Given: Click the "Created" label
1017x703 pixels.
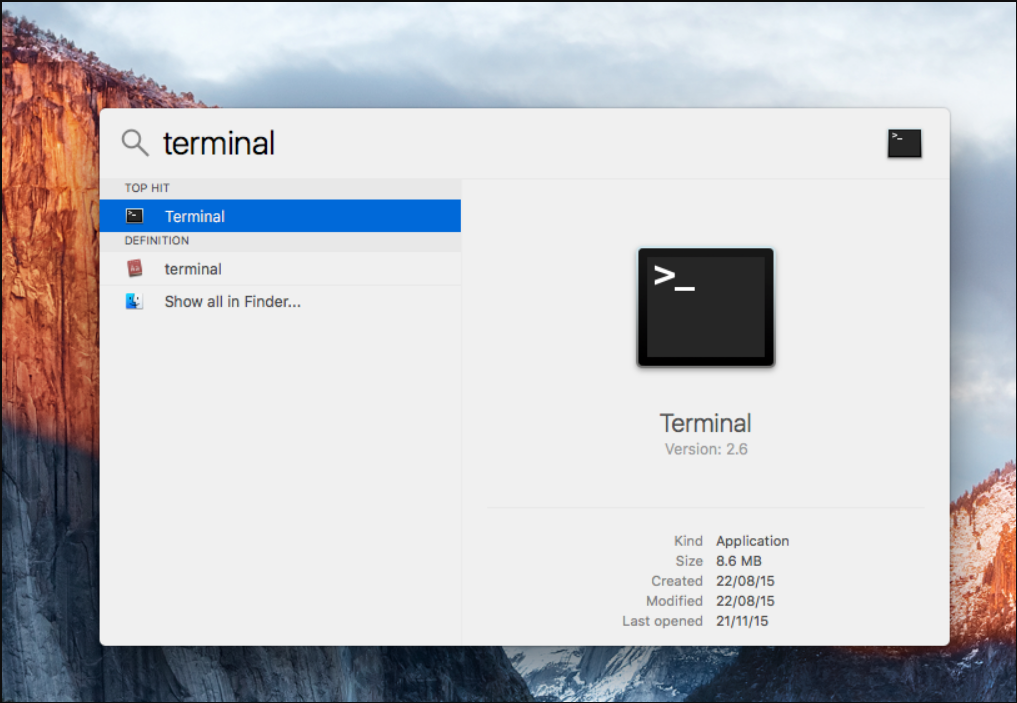Looking at the screenshot, I should tap(676, 581).
